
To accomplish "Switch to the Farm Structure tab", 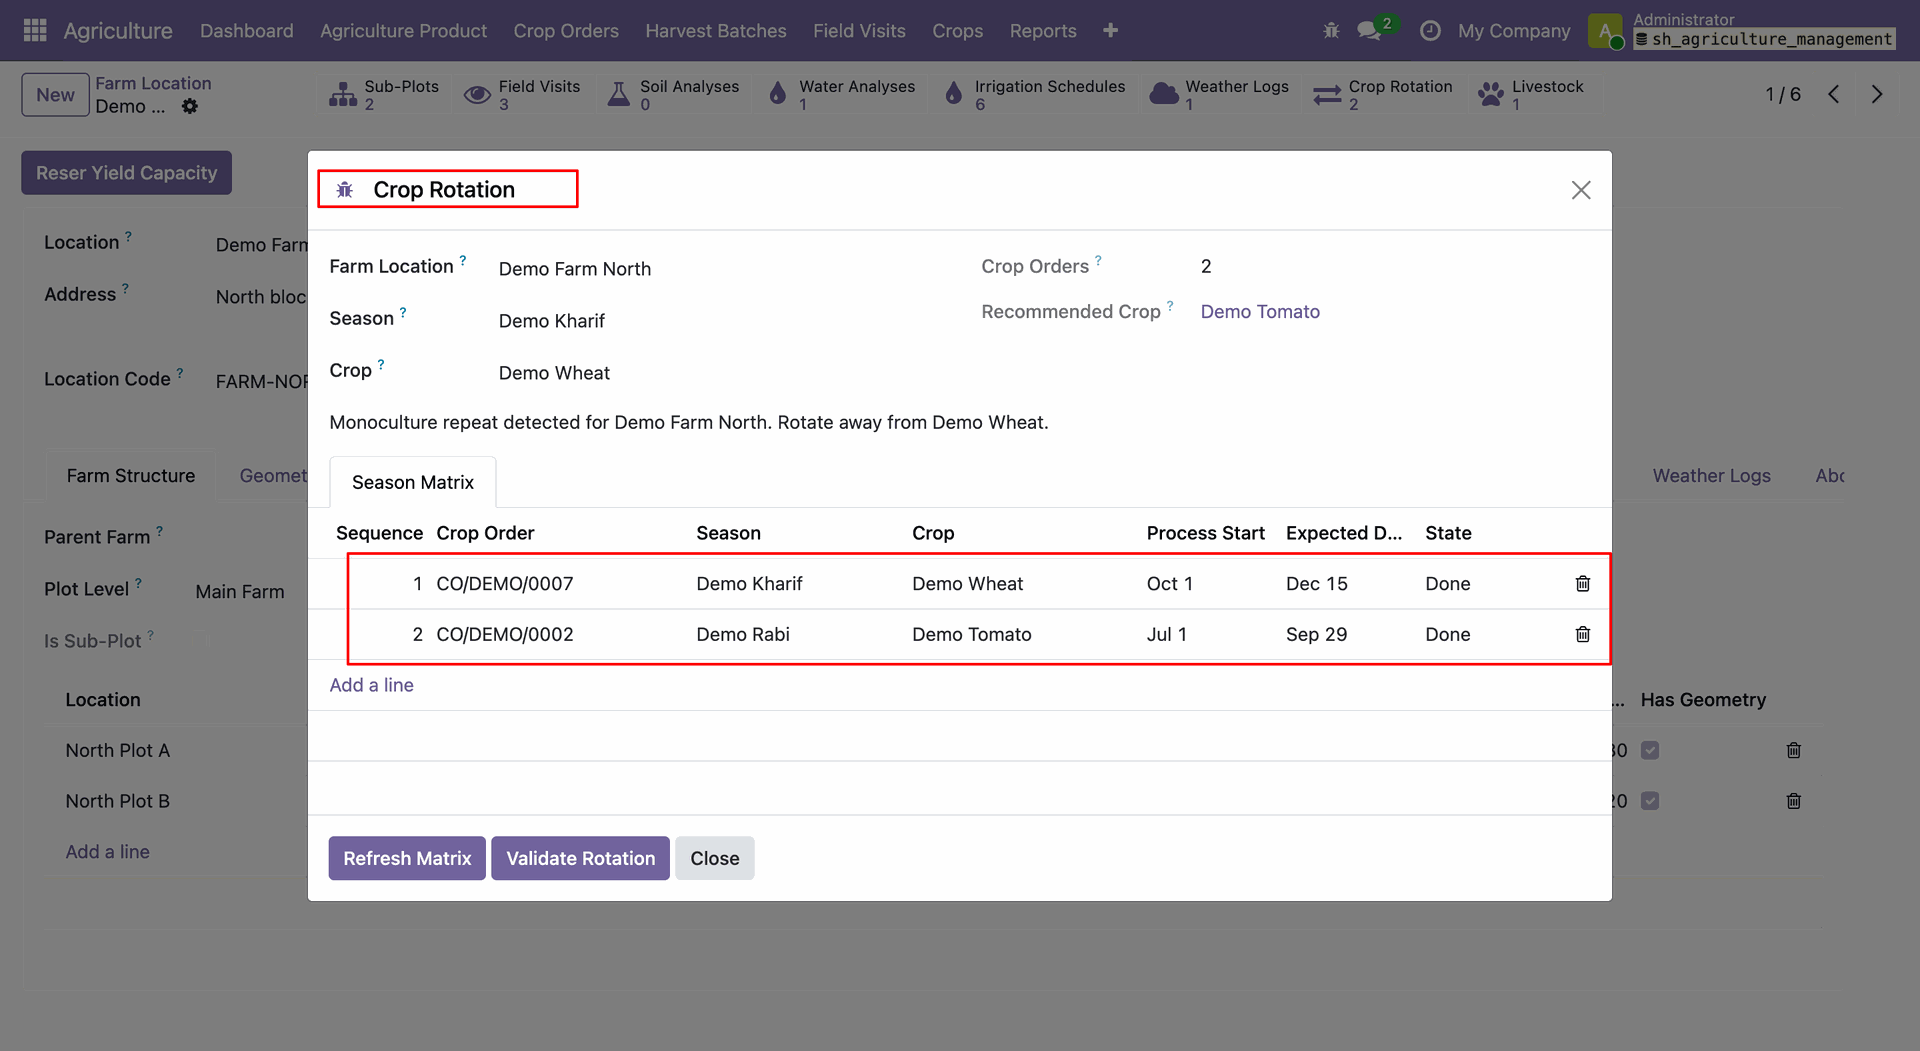I will click(x=131, y=476).
